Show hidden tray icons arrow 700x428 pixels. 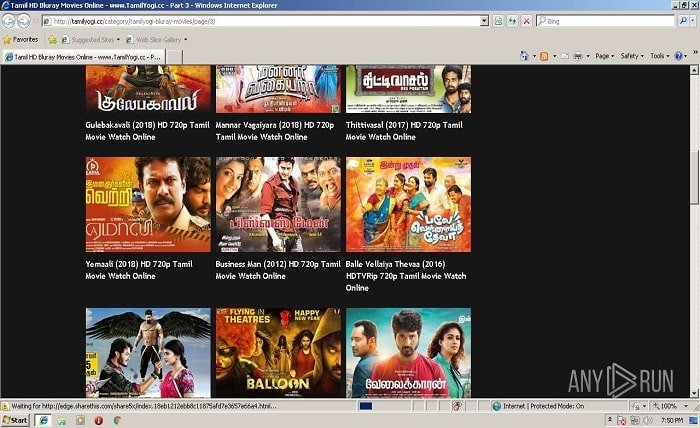609,420
